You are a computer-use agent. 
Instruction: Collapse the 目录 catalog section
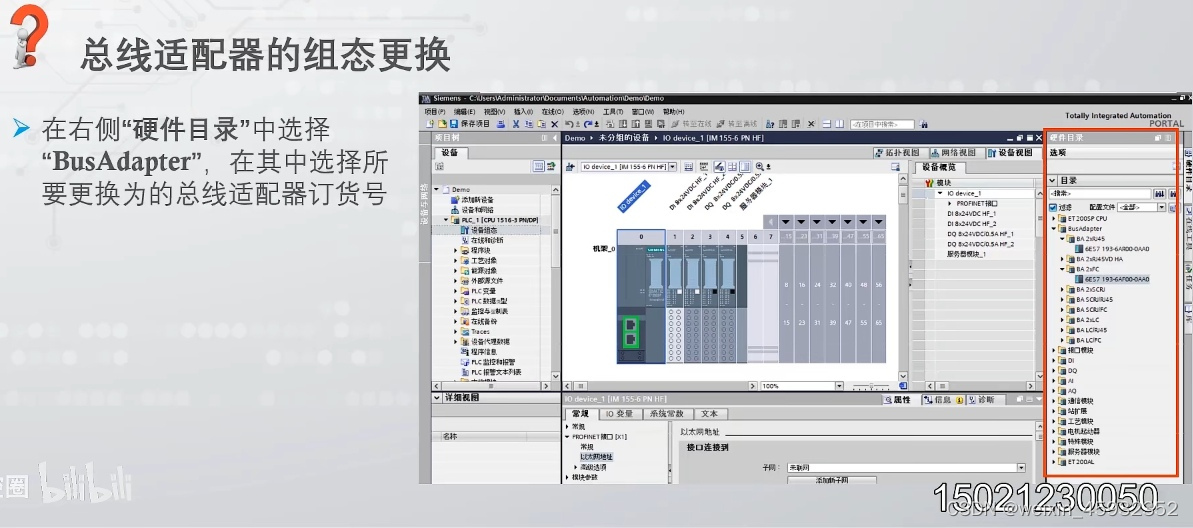coord(1052,181)
